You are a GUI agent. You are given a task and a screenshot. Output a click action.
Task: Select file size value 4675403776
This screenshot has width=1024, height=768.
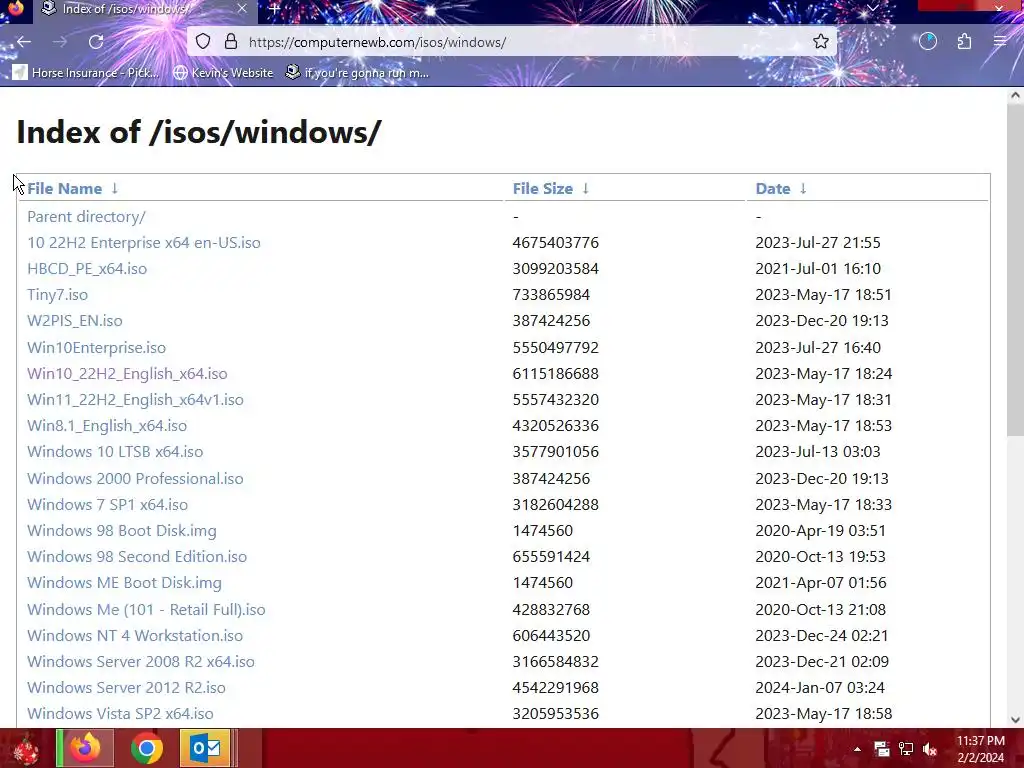[x=556, y=243]
